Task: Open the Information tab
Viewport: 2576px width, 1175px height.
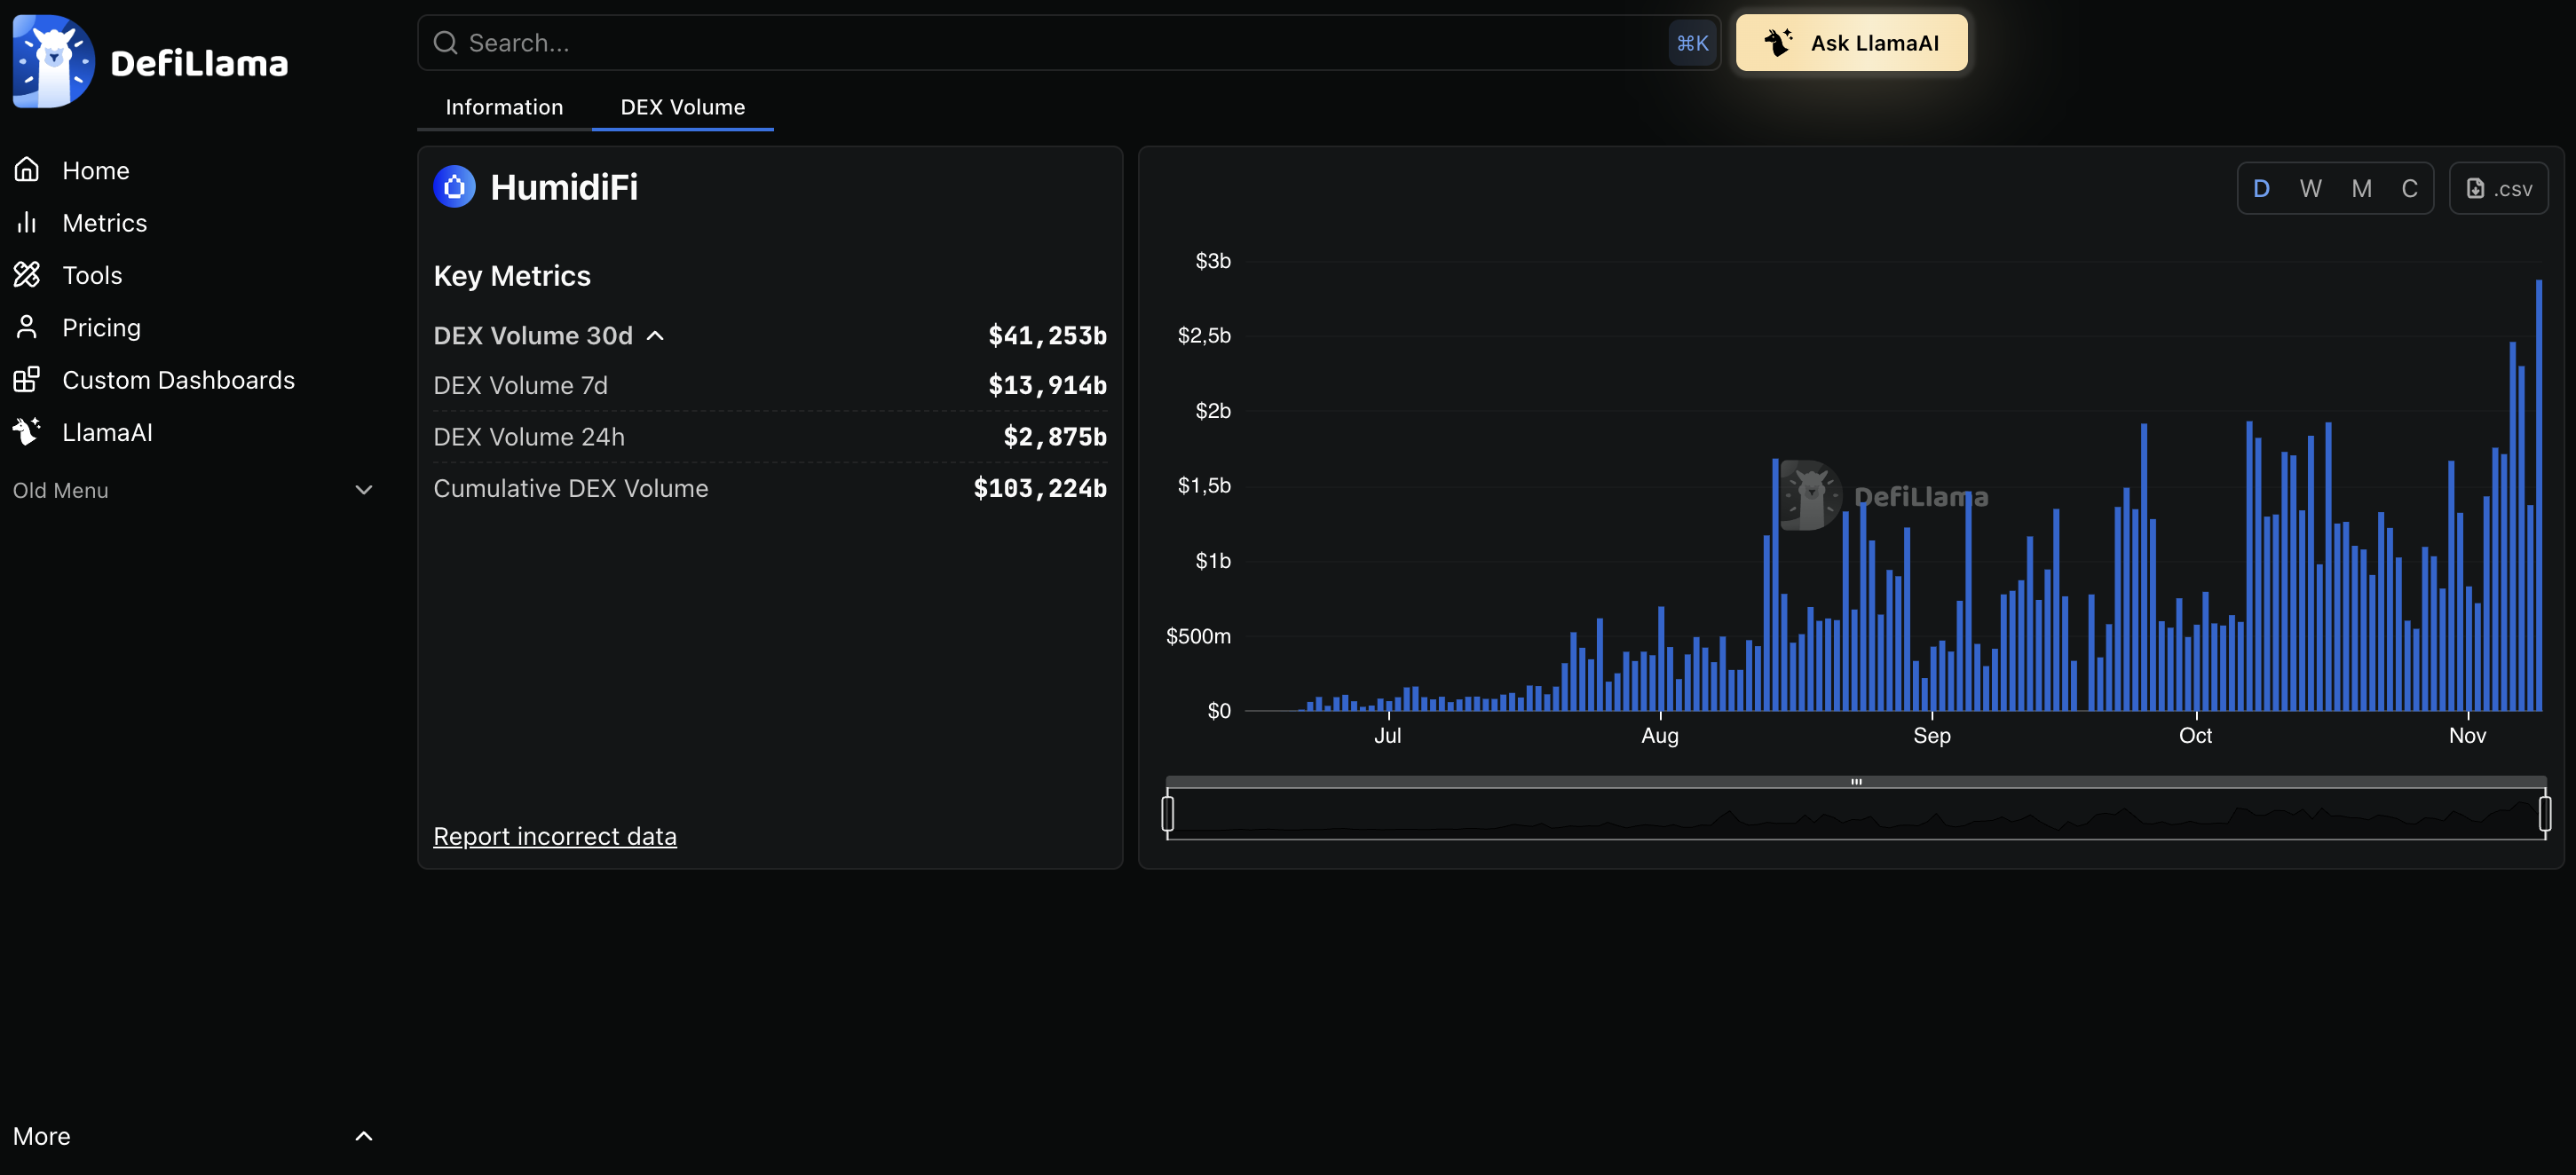Action: tap(504, 107)
